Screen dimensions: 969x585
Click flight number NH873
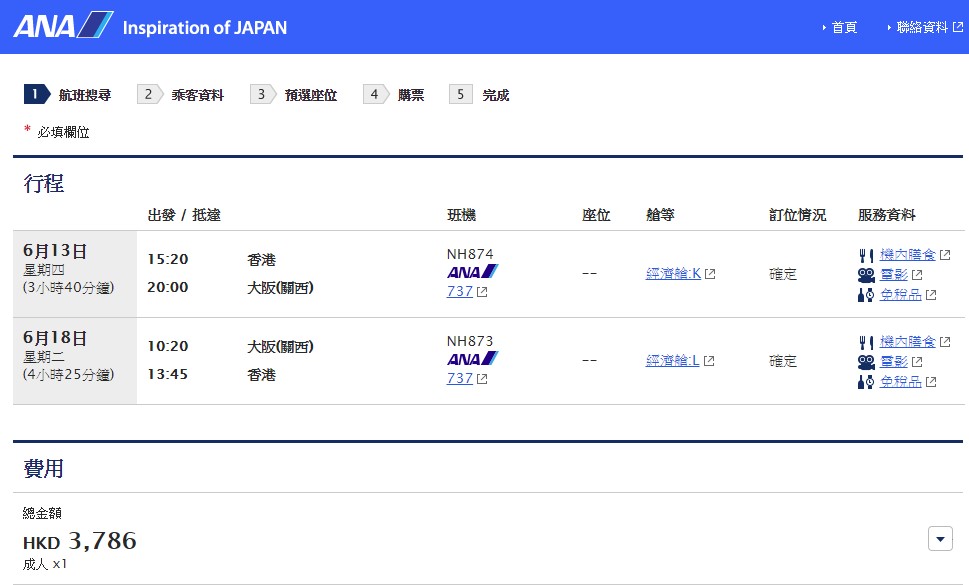(470, 341)
